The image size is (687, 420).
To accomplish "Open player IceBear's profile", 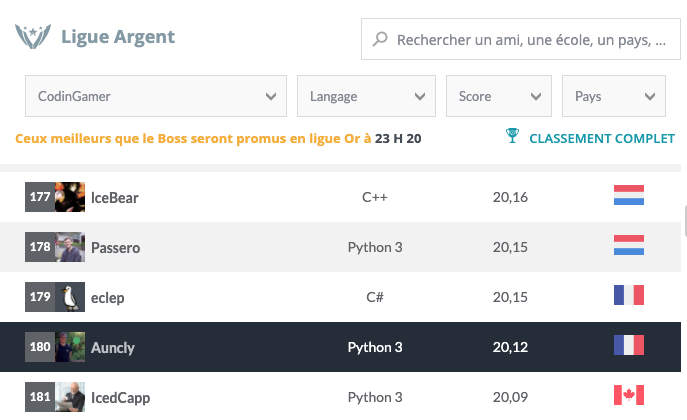I will point(114,198).
